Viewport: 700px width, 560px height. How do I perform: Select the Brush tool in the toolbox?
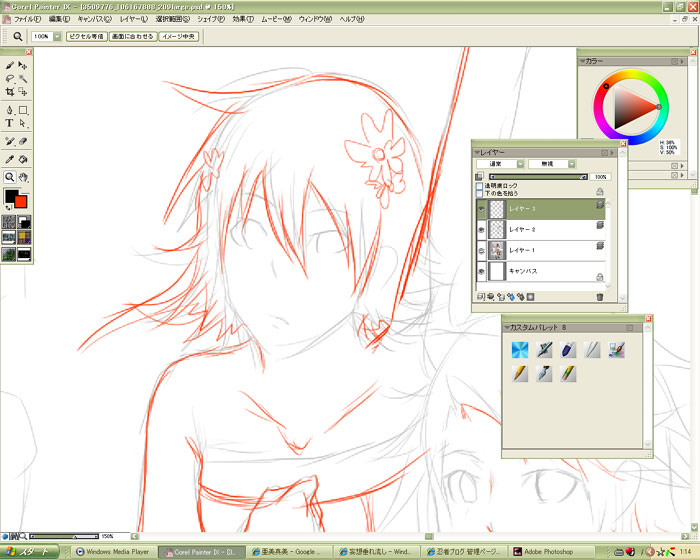pos(10,66)
